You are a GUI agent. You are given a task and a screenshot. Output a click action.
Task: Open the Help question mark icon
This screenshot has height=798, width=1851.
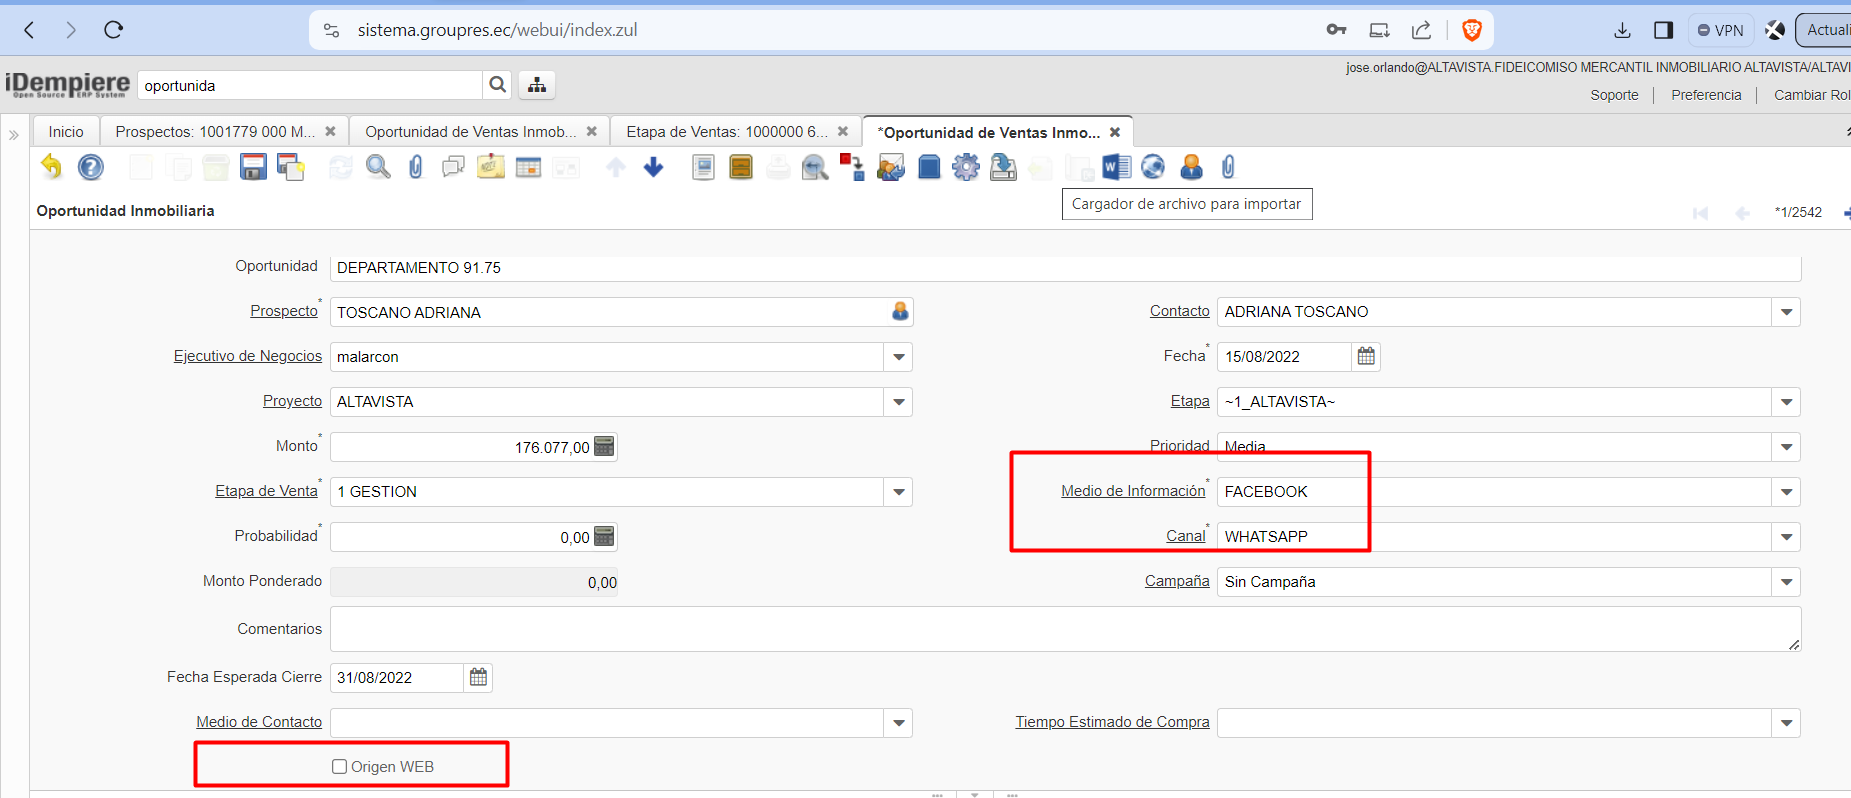point(91,167)
